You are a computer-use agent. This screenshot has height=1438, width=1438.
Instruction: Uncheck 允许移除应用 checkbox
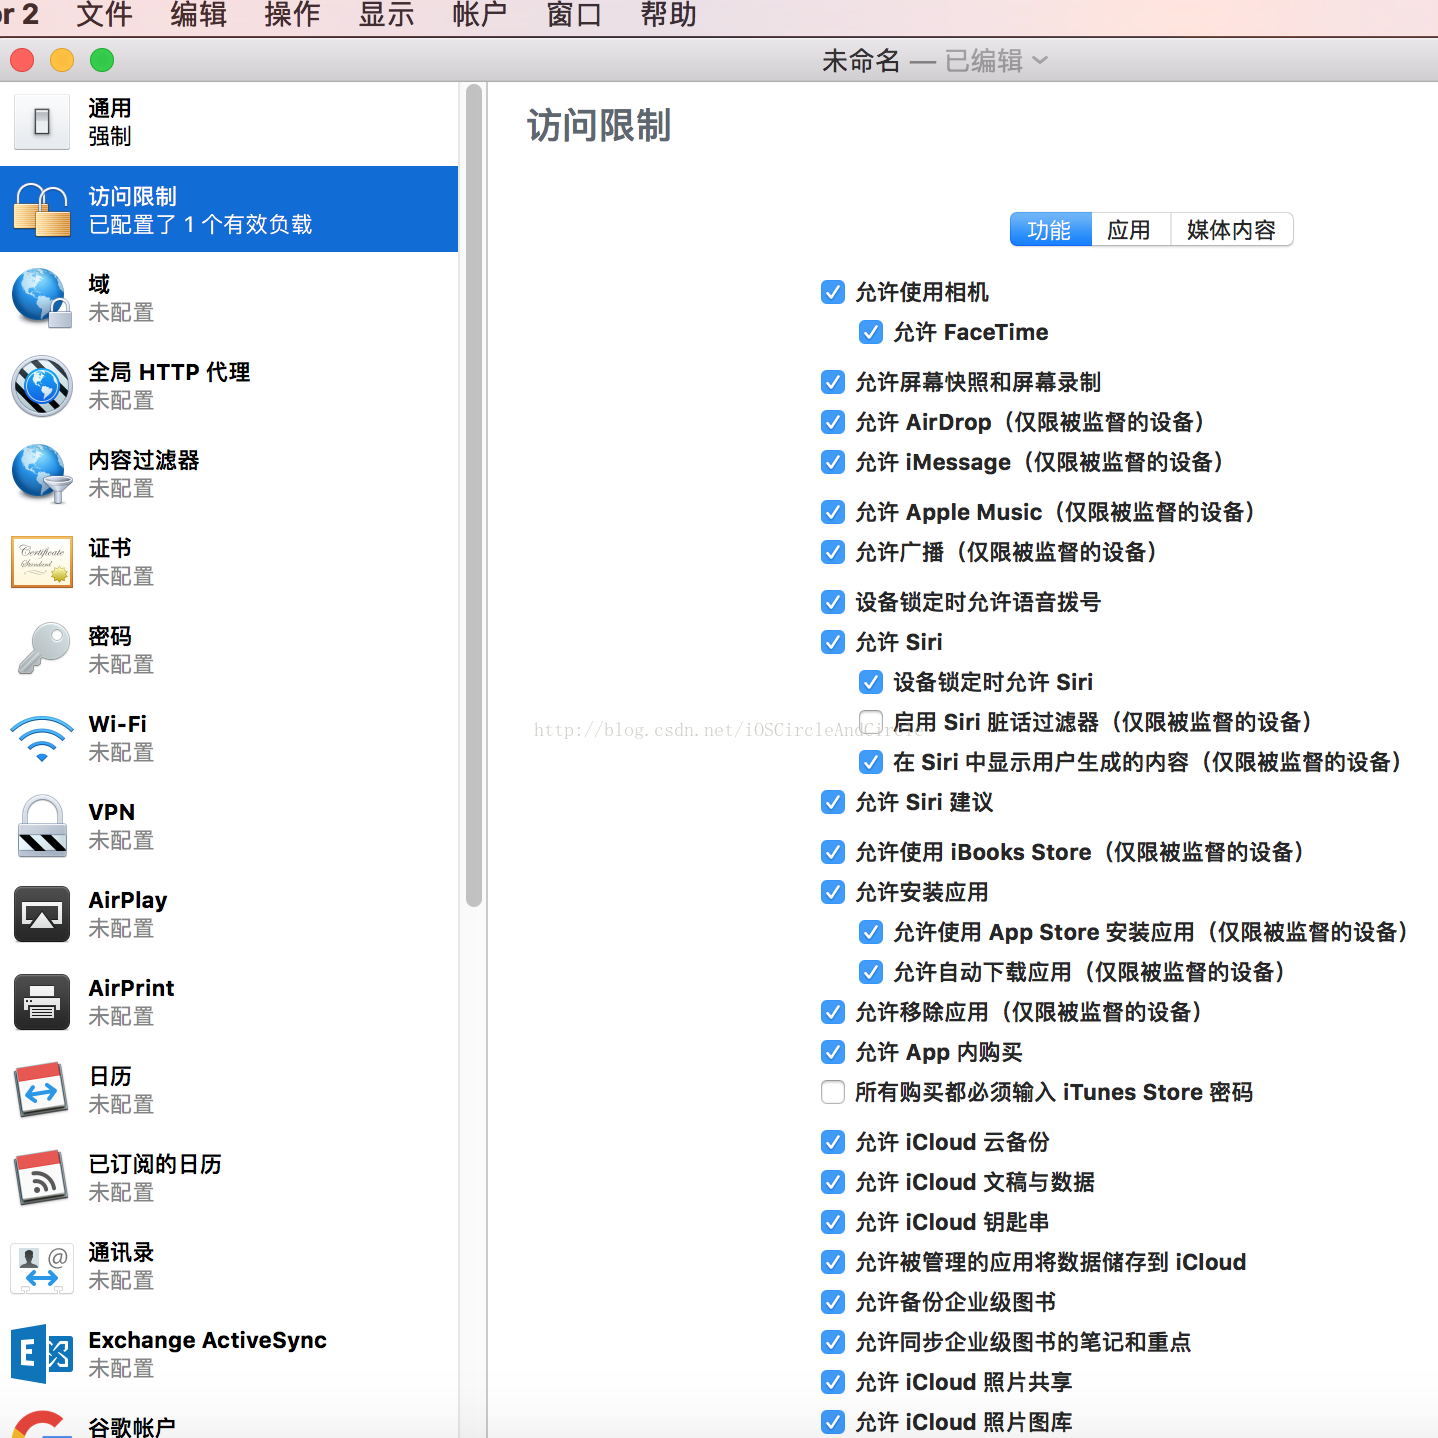point(833,1012)
